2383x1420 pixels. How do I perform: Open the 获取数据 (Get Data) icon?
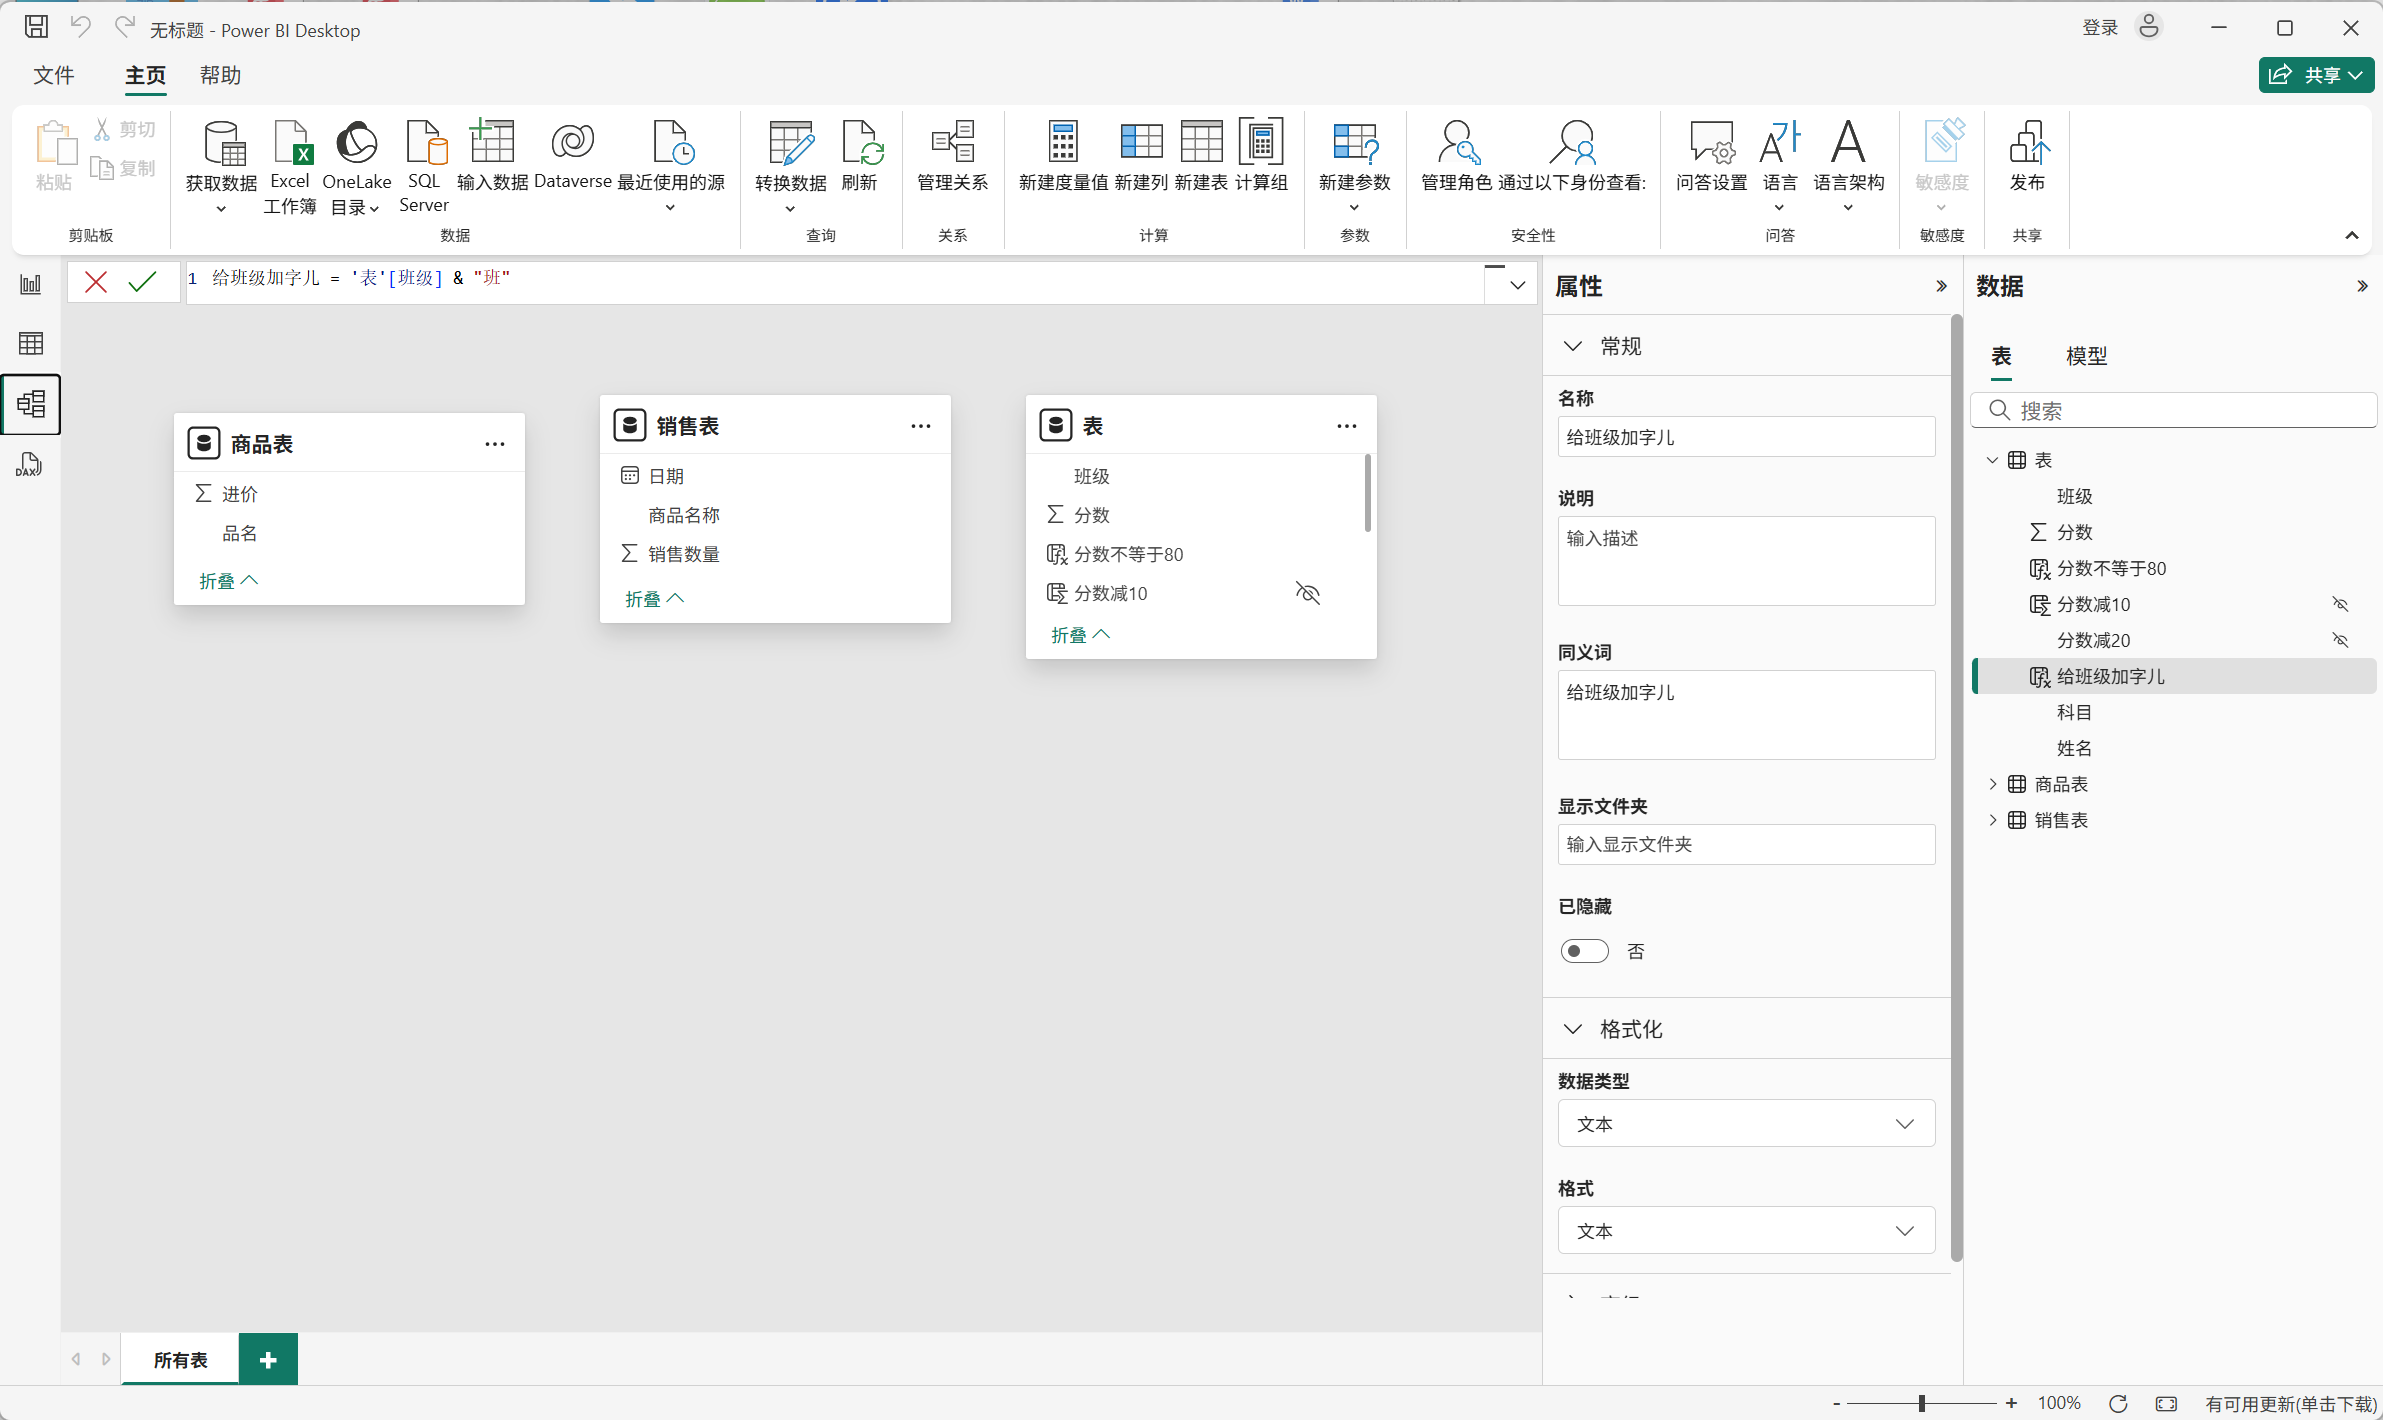point(221,145)
